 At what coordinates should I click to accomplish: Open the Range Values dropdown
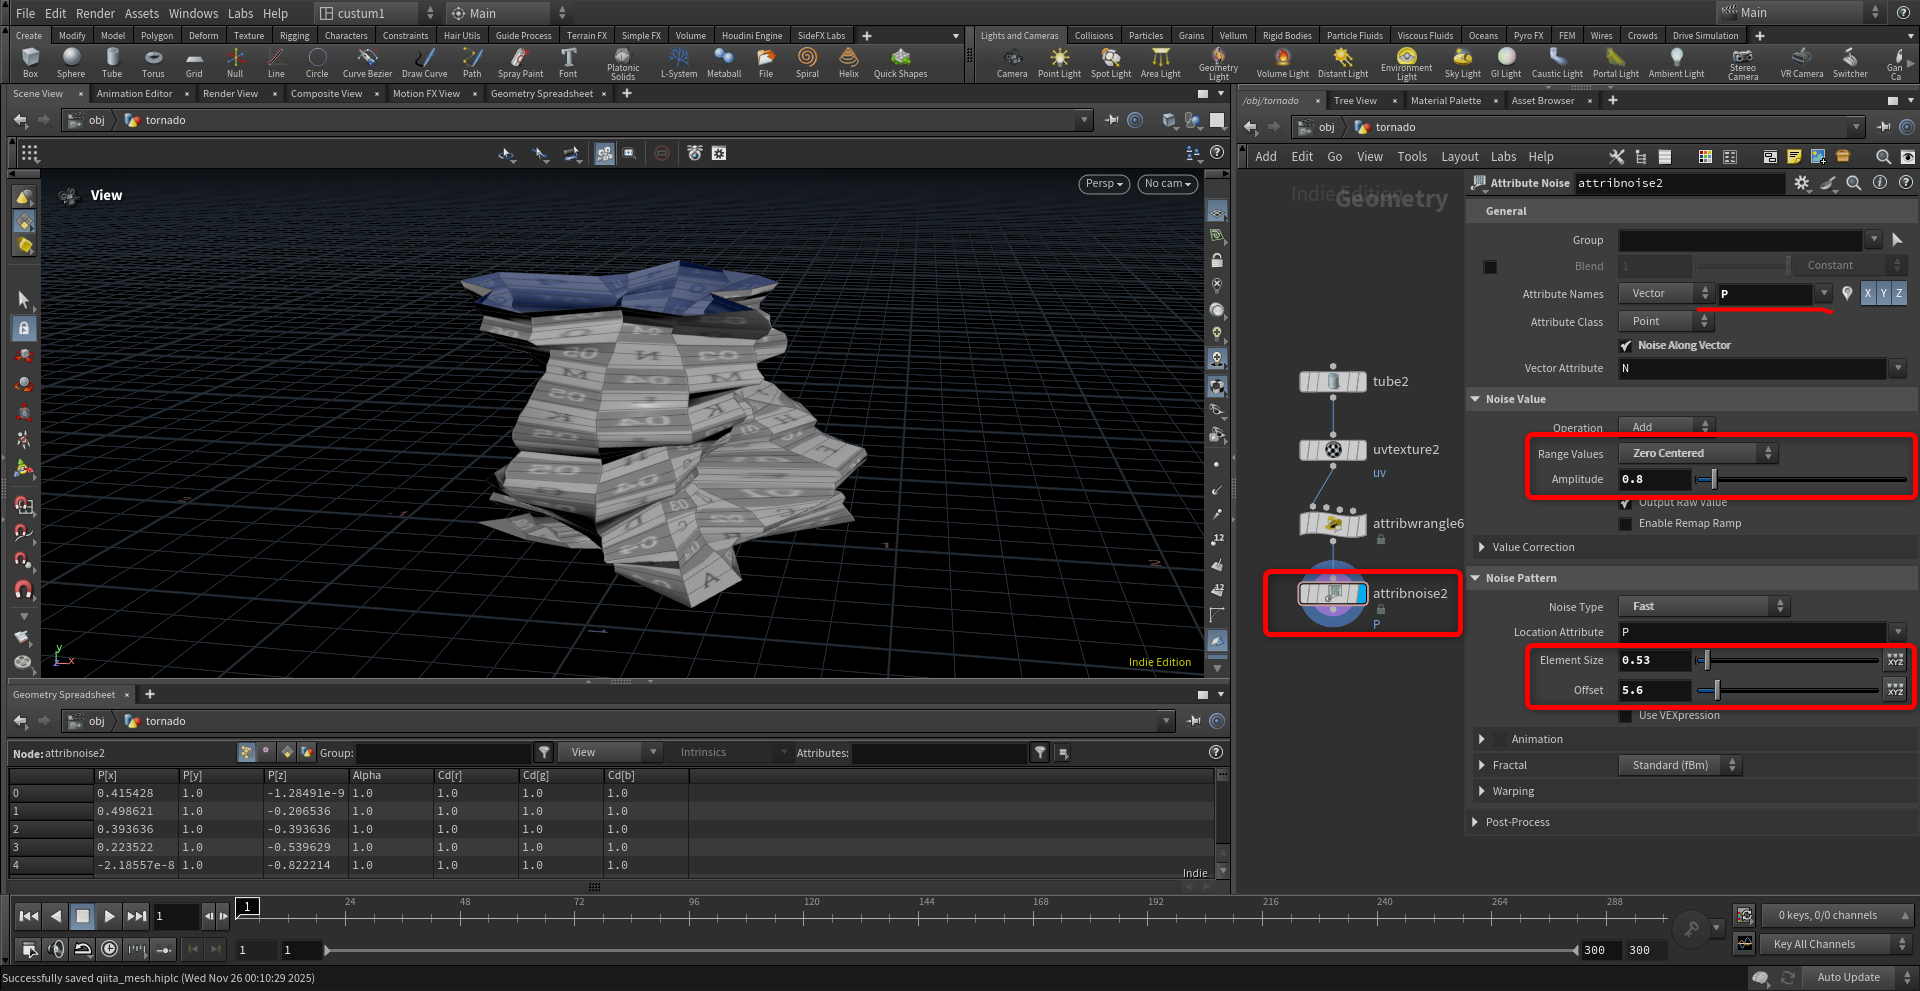1696,454
